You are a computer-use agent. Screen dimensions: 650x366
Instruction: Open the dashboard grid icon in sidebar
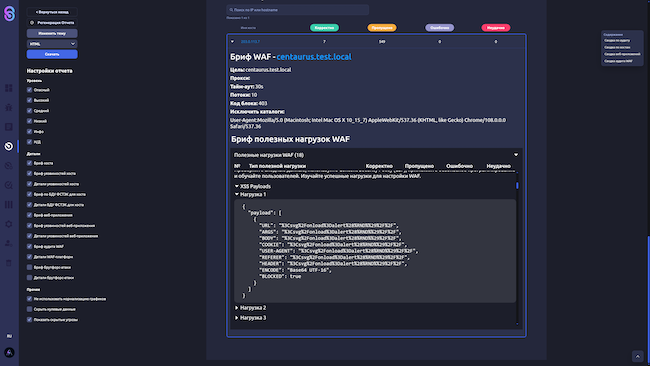(9, 88)
